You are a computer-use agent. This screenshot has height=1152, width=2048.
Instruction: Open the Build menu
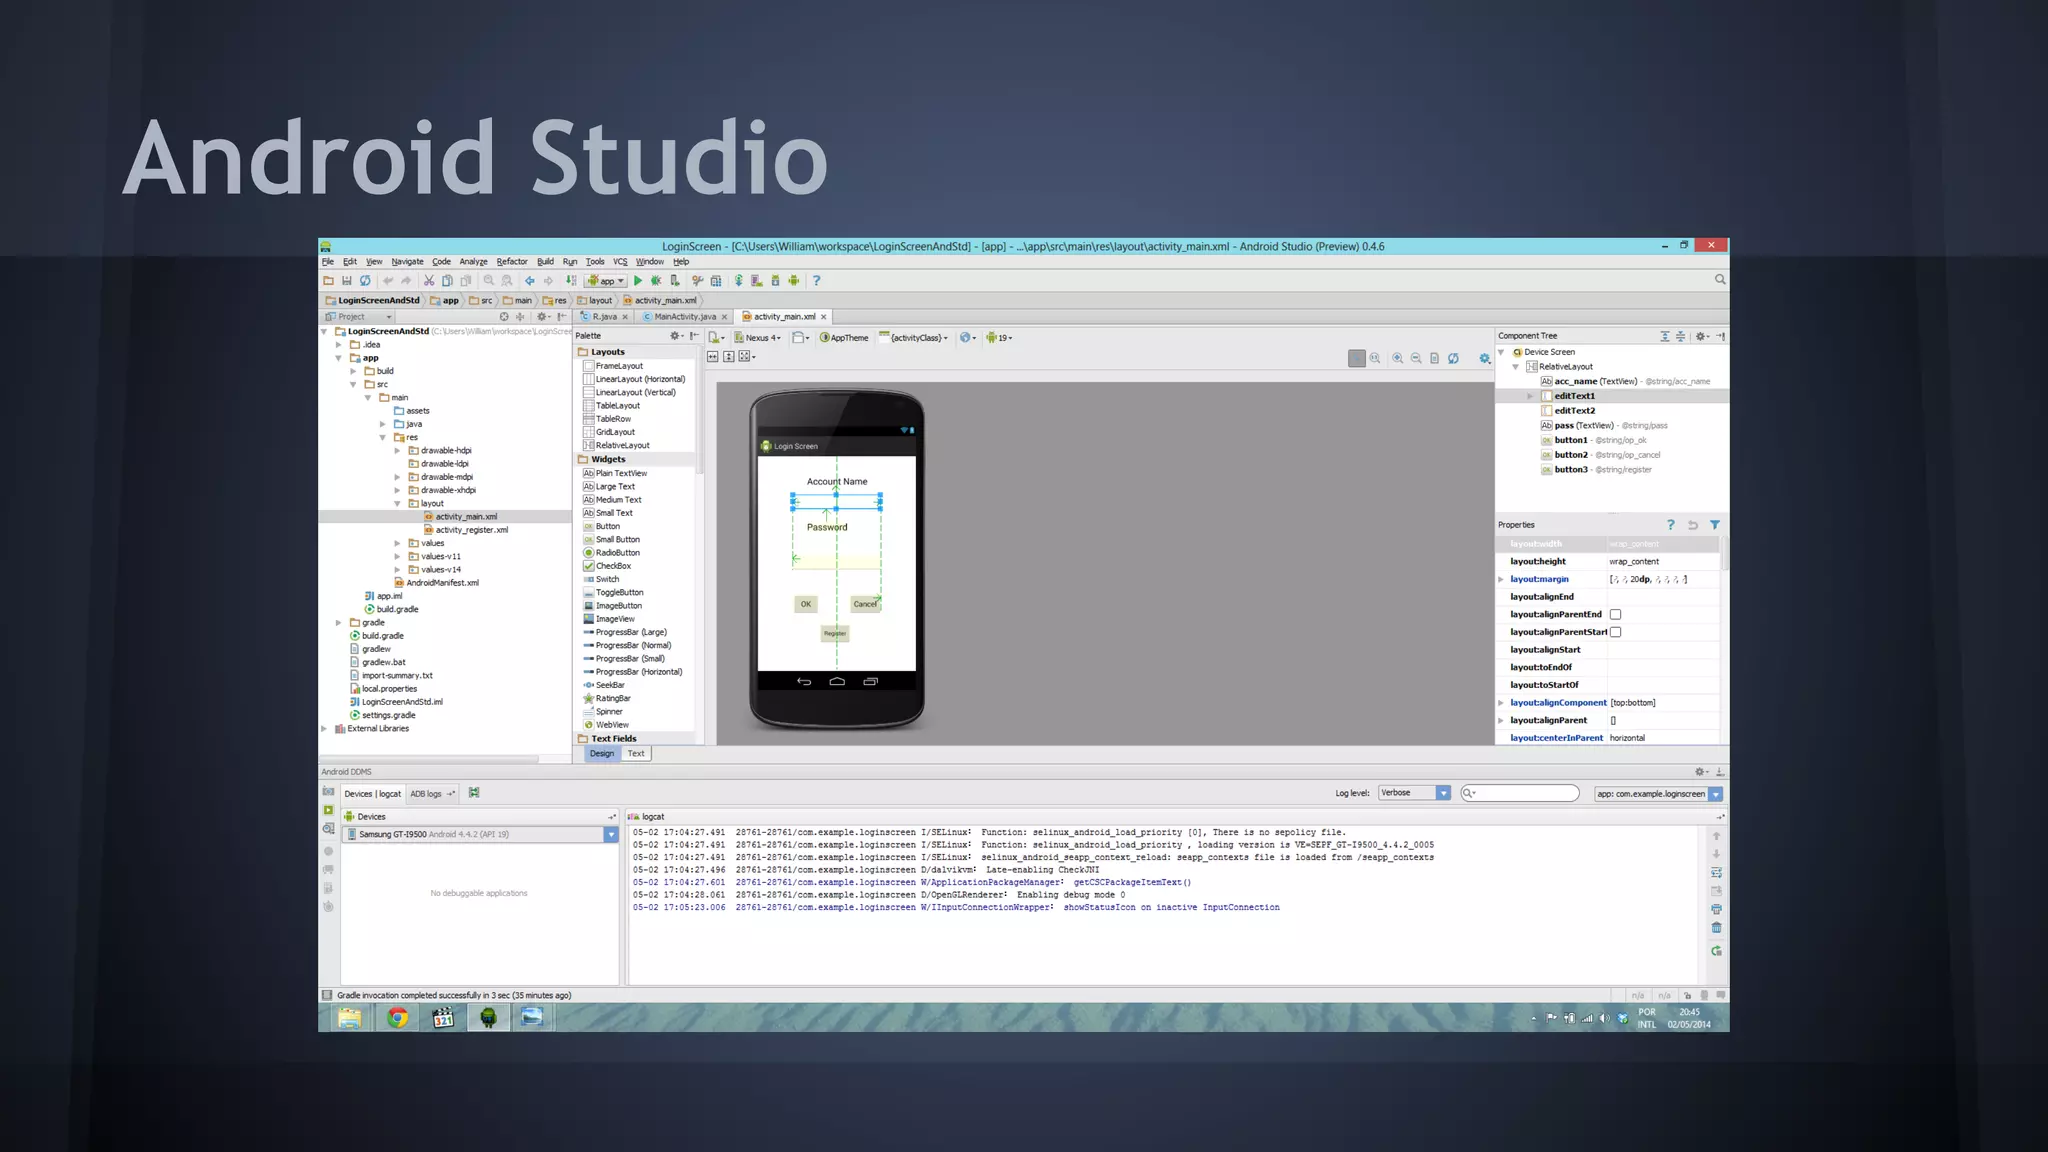click(x=545, y=262)
